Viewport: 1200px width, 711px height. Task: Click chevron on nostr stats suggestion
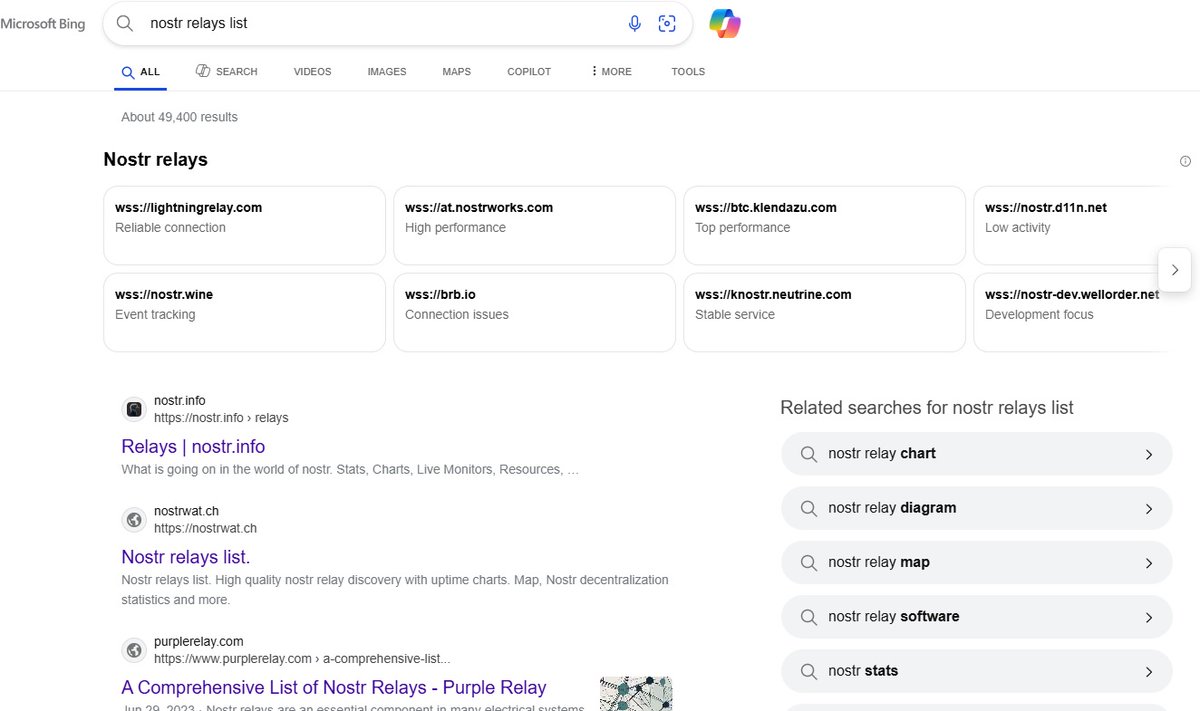[1149, 672]
